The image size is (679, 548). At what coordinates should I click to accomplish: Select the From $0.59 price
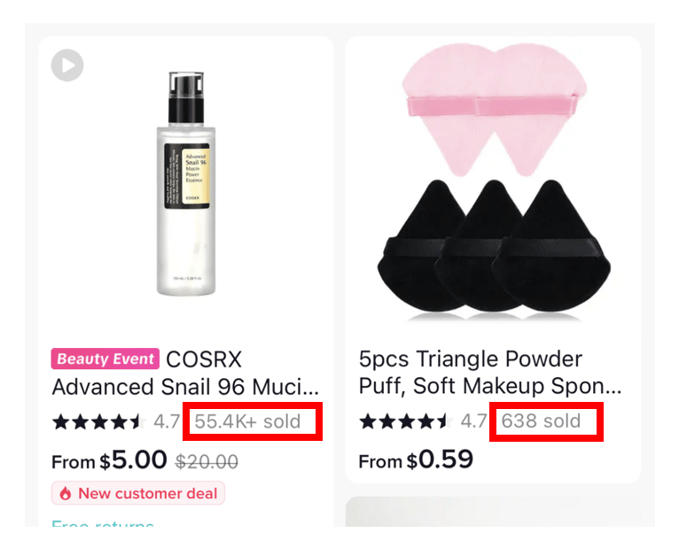(x=416, y=460)
